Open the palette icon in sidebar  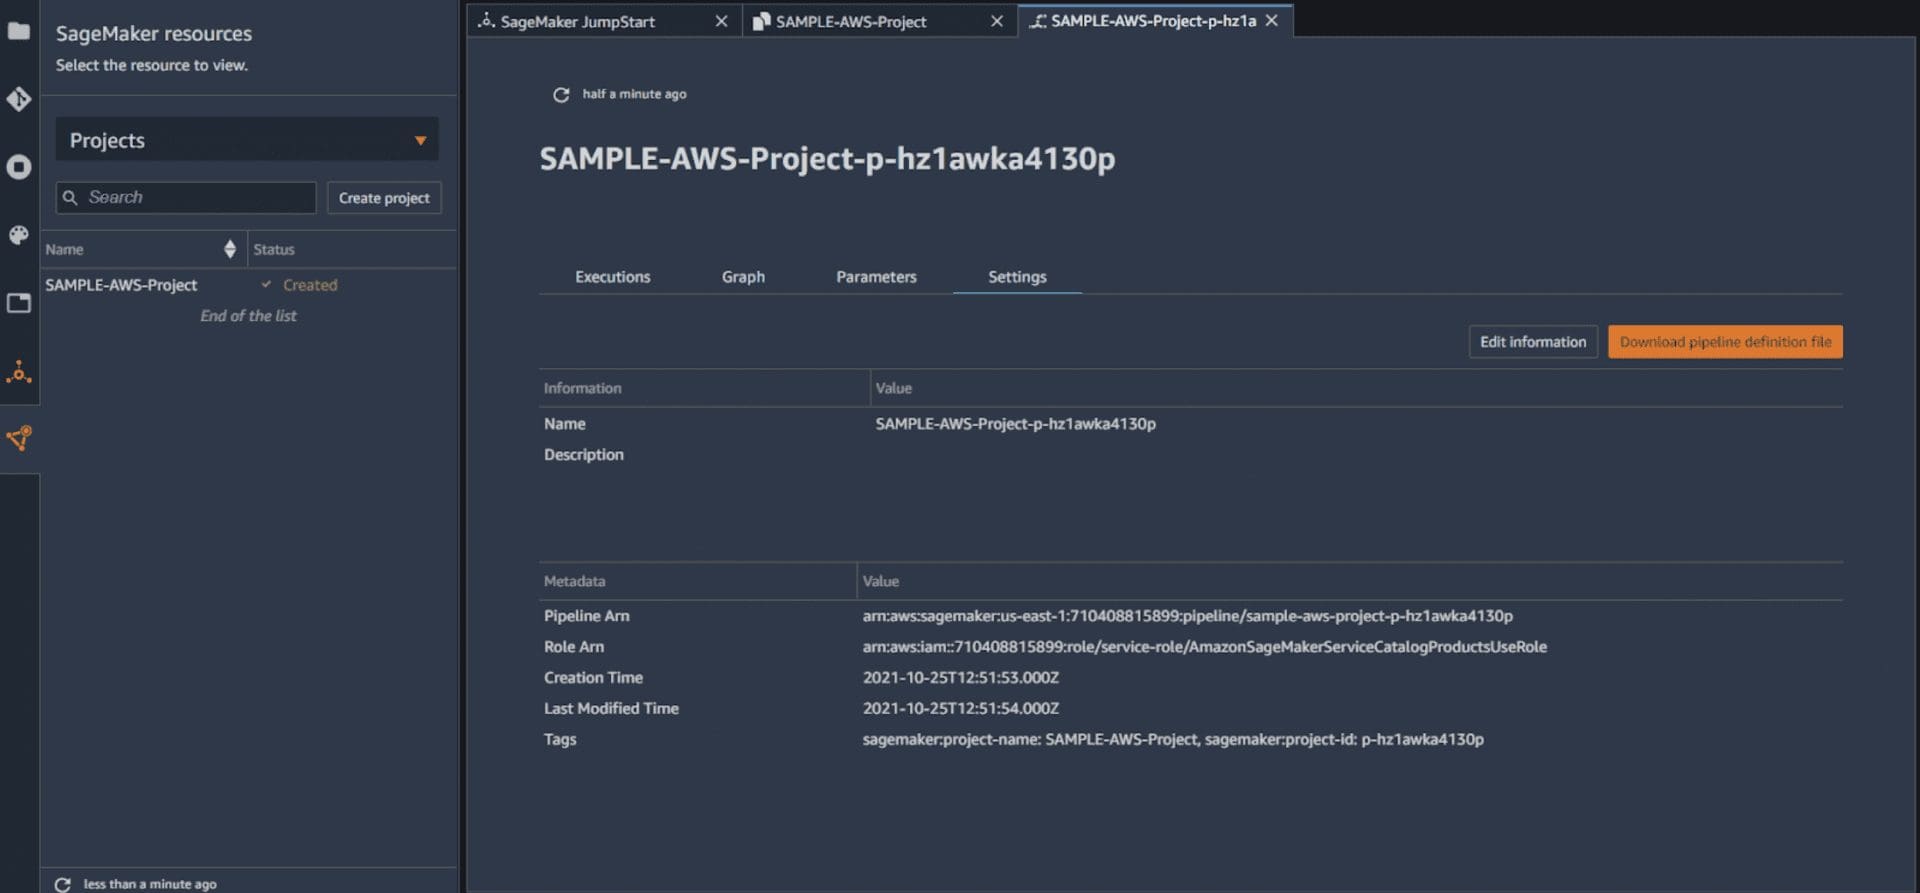click(x=18, y=235)
